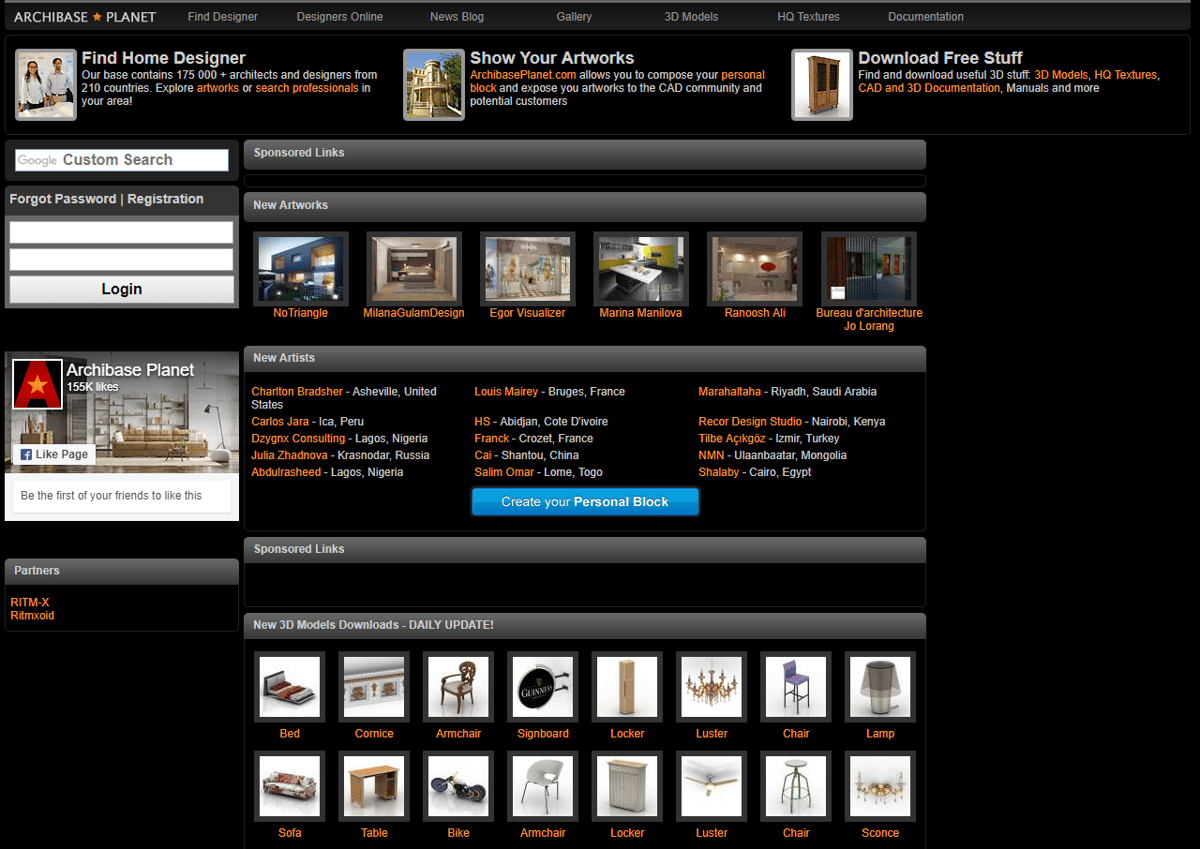
Task: Open the Cornice 3D model icon
Action: point(374,687)
